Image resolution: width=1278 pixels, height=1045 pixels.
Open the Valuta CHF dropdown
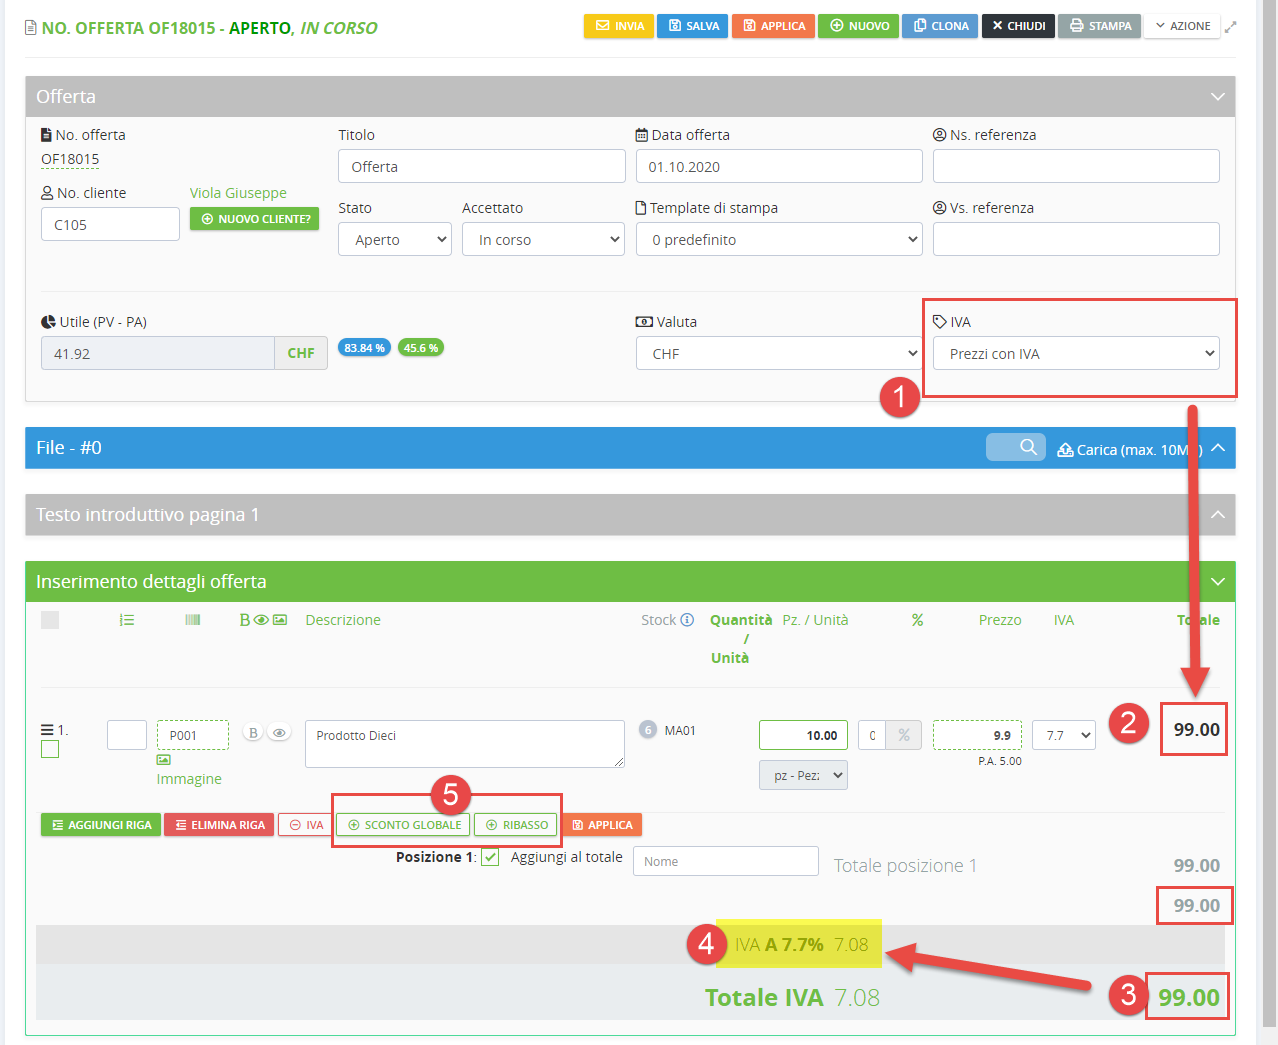coord(778,354)
